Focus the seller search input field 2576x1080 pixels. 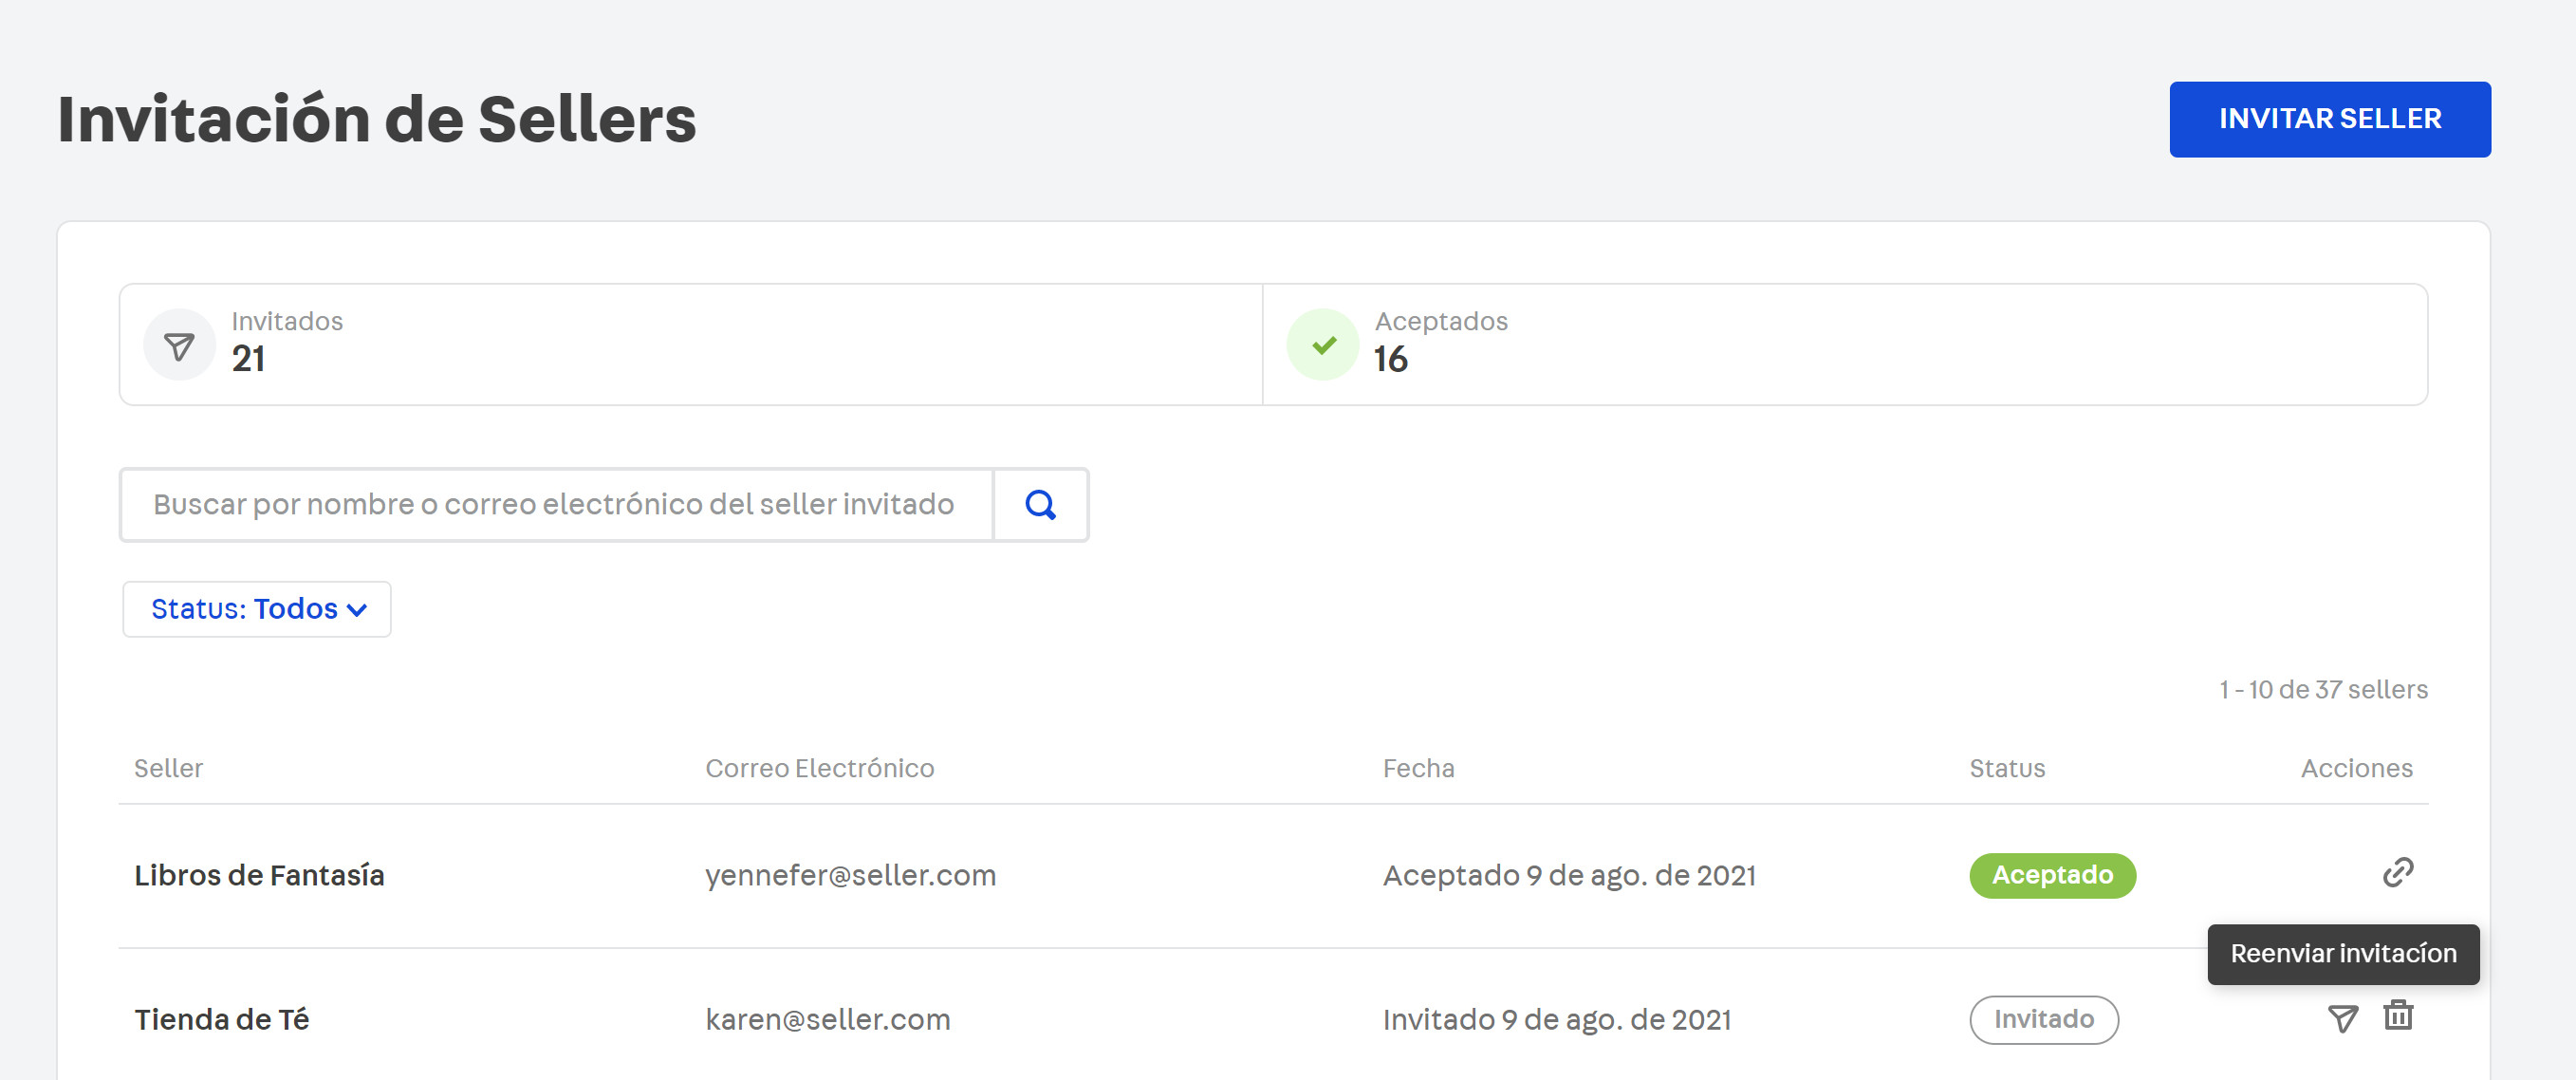click(x=556, y=505)
